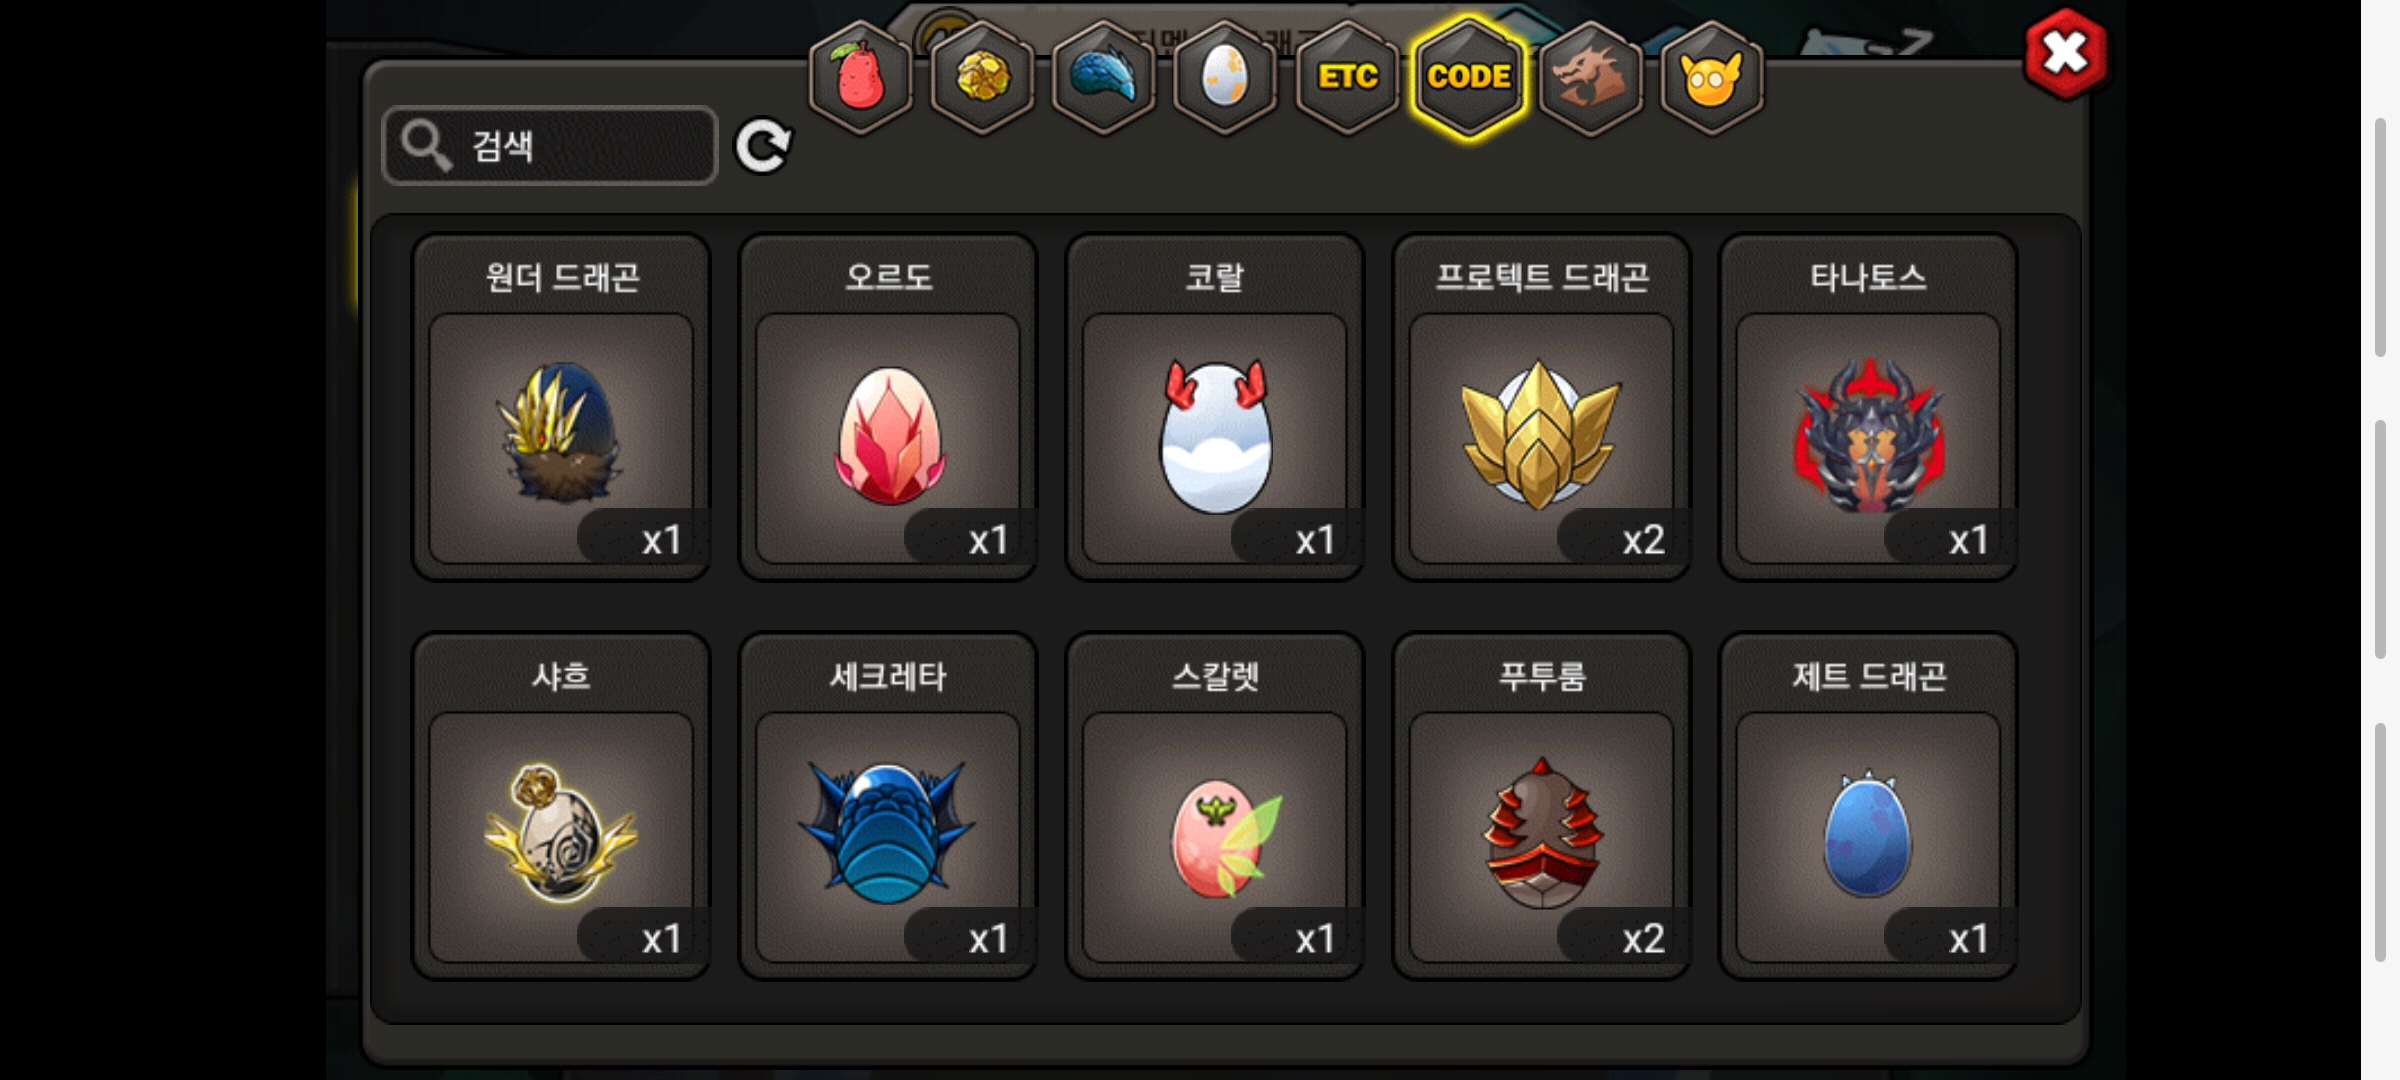Switch to the ETC tab

coord(1347,78)
